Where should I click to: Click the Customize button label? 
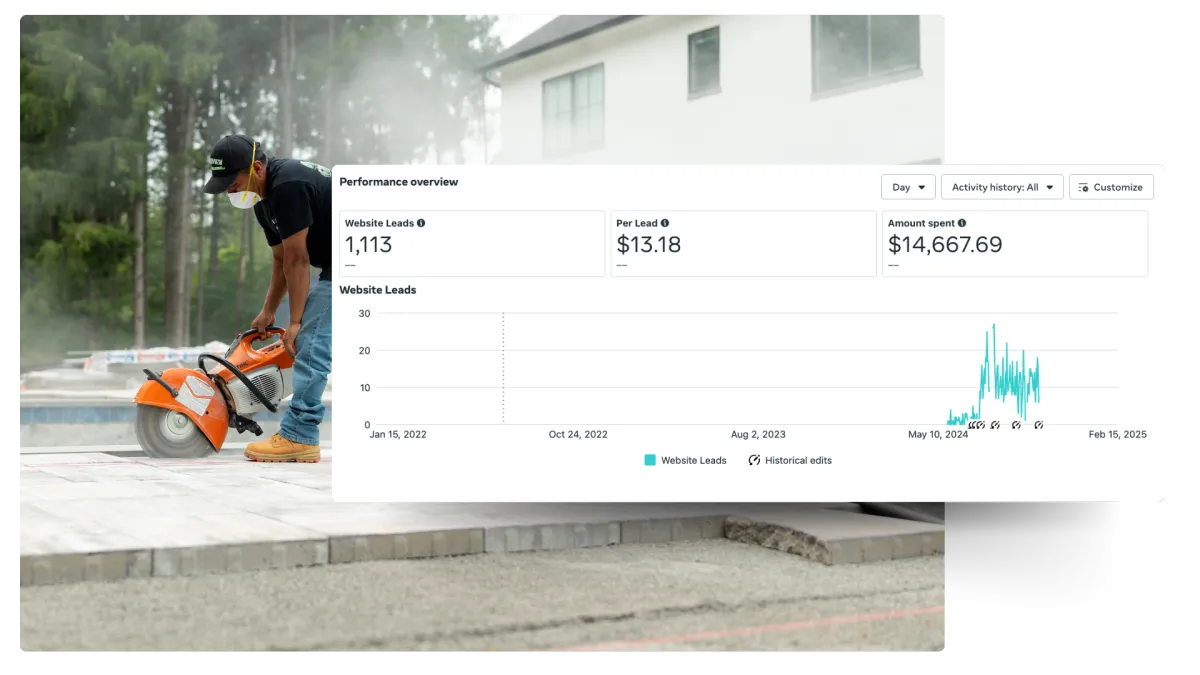pyautogui.click(x=1118, y=187)
